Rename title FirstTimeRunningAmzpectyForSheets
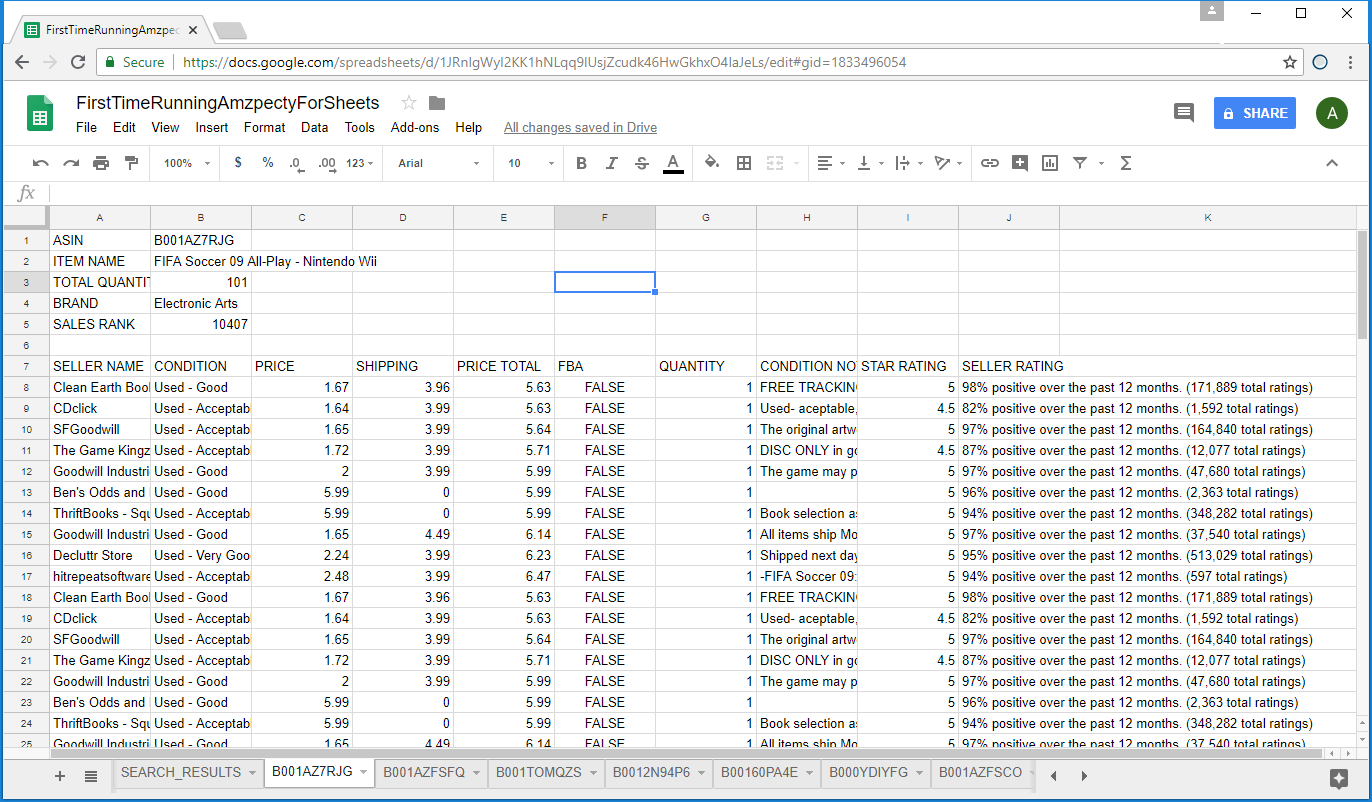This screenshot has height=802, width=1372. pos(228,103)
